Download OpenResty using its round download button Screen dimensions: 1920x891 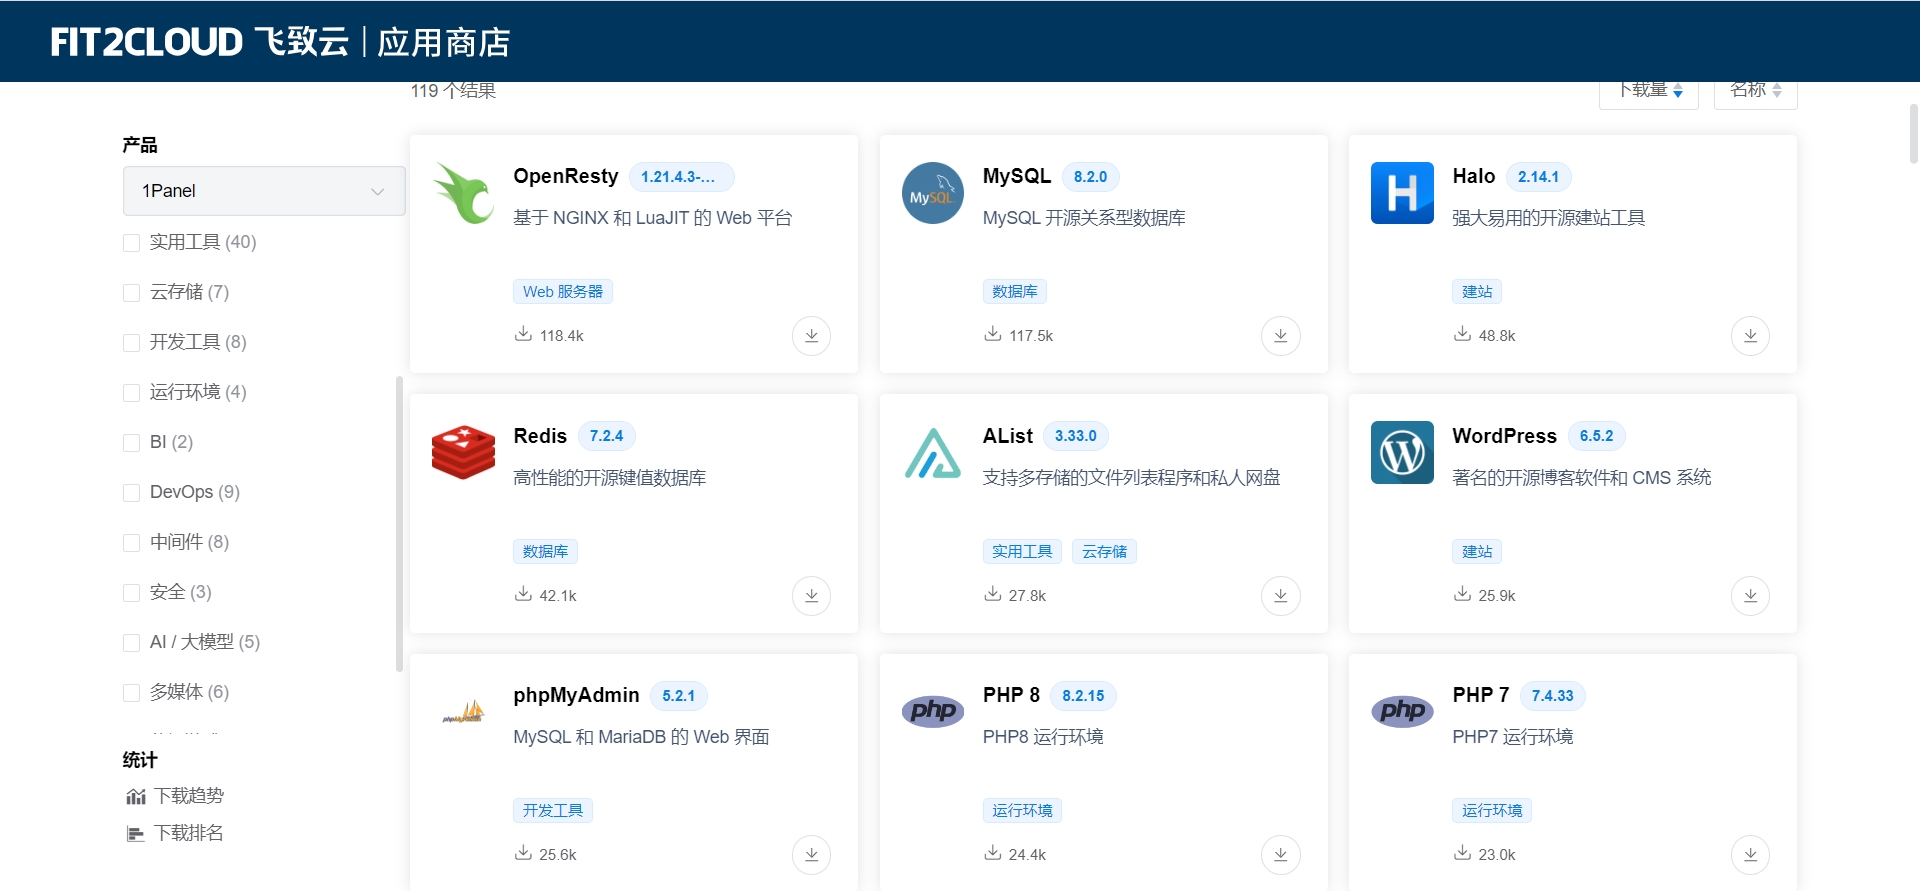point(811,336)
